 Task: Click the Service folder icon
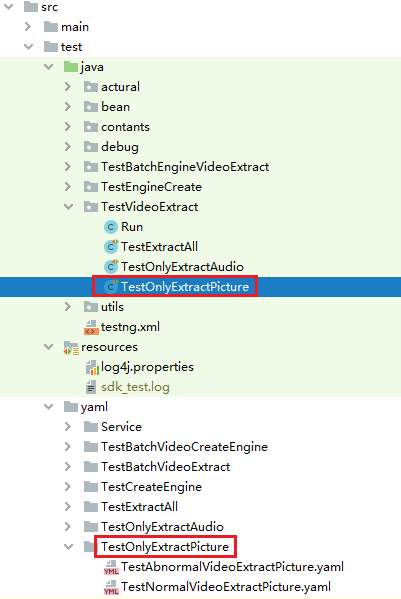click(x=91, y=426)
